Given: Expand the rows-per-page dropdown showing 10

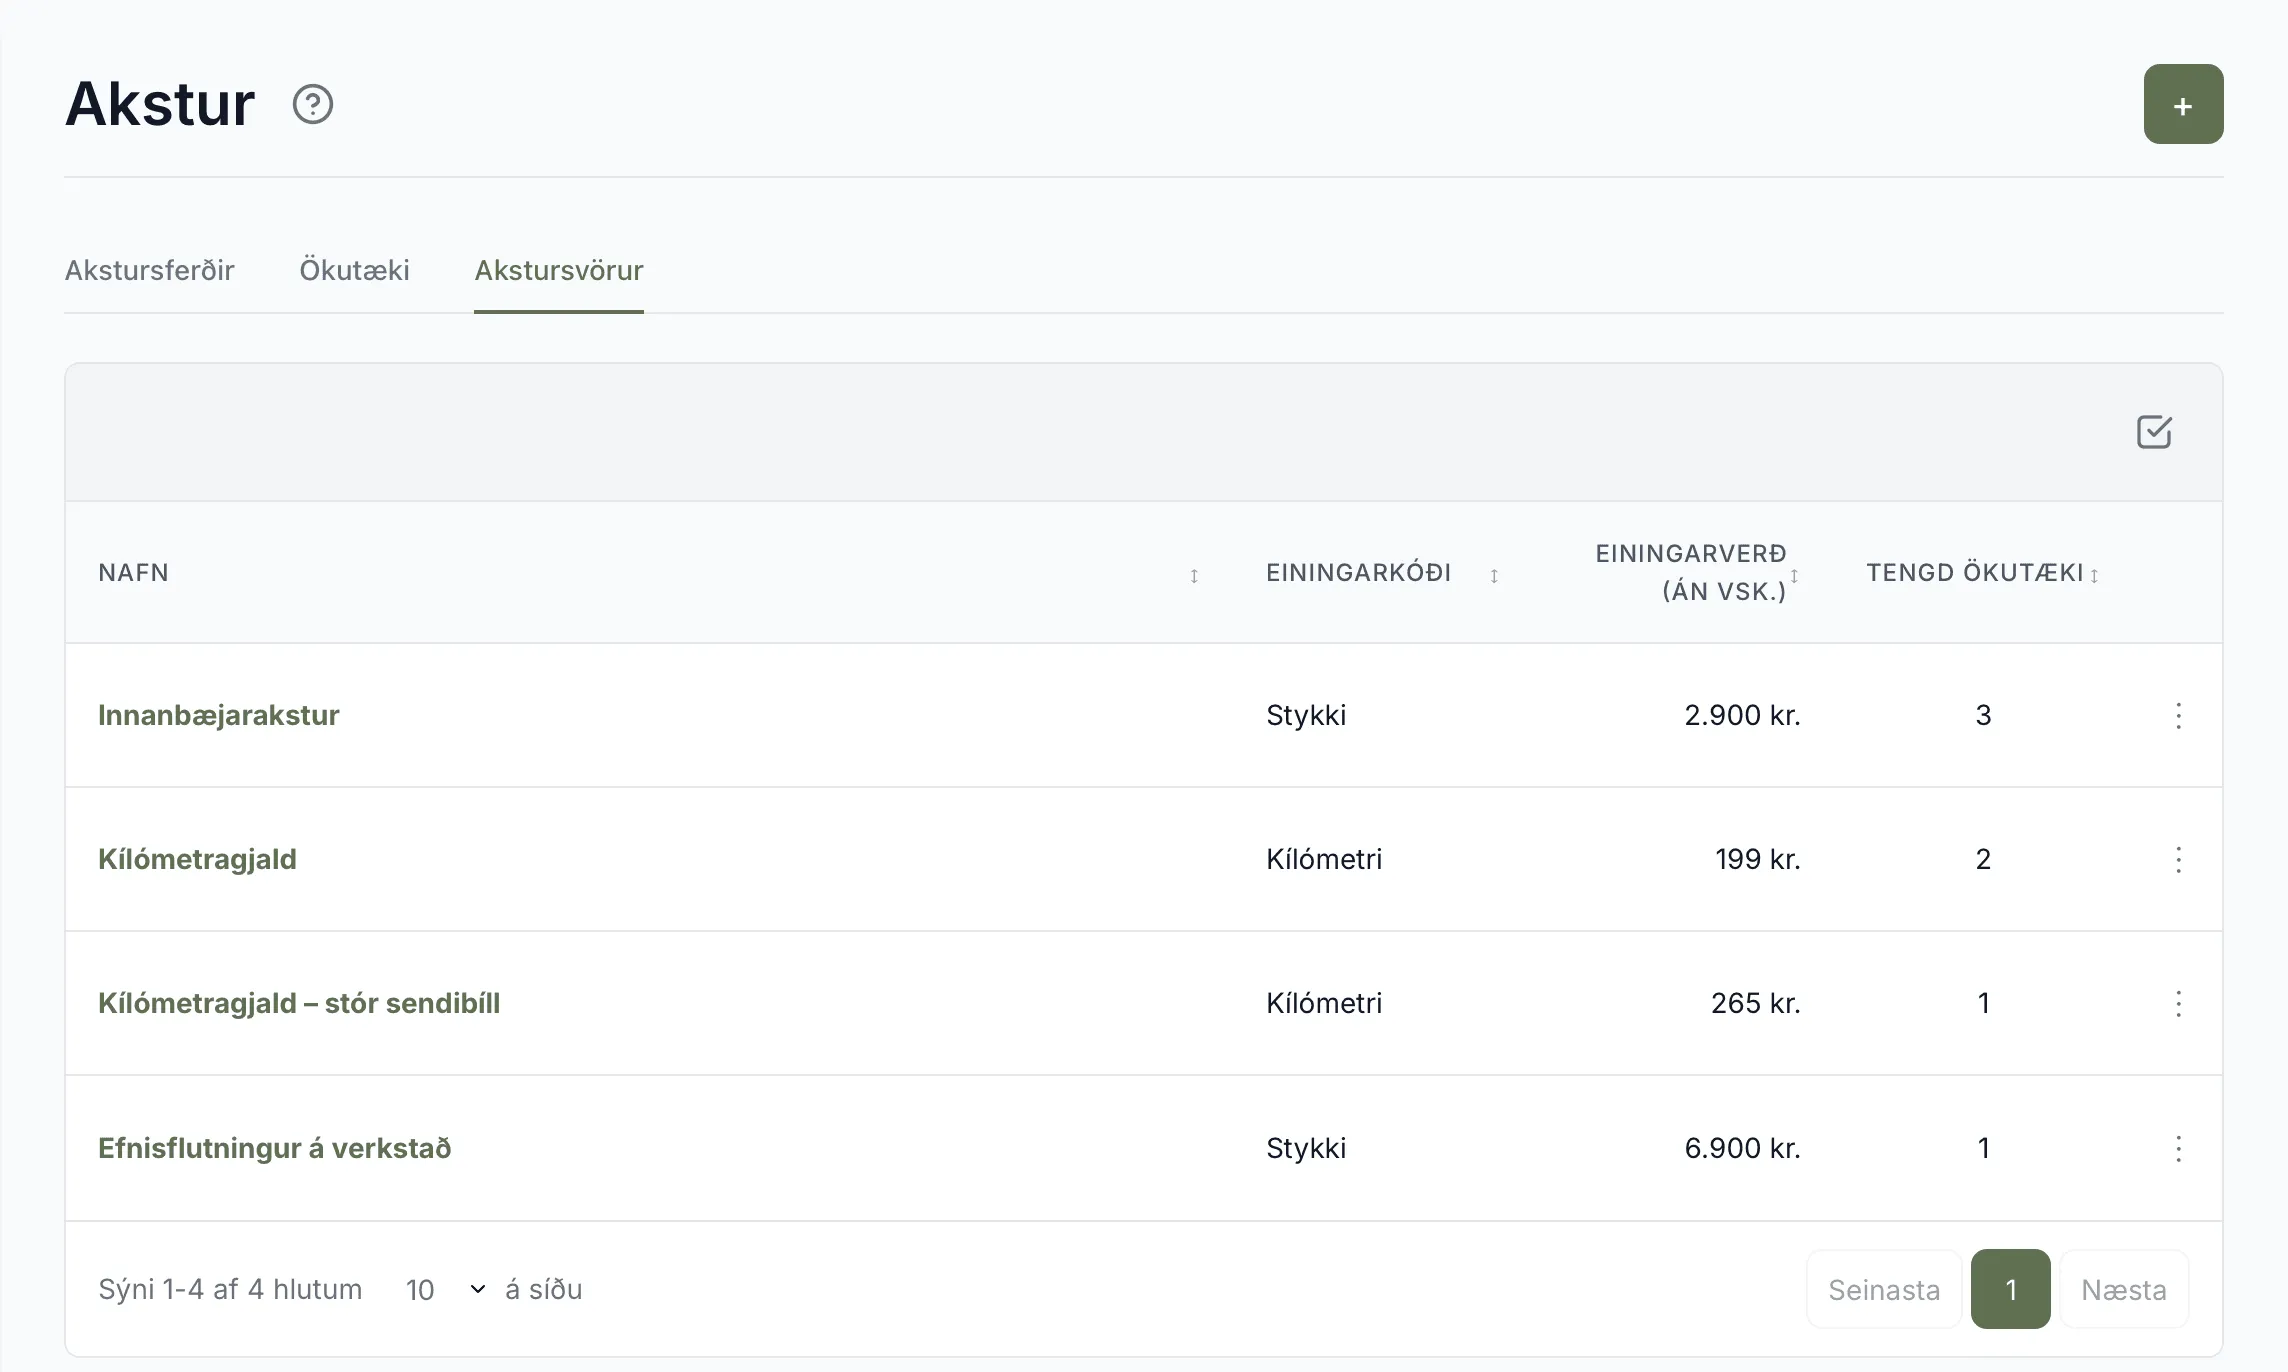Looking at the screenshot, I should click(x=446, y=1289).
